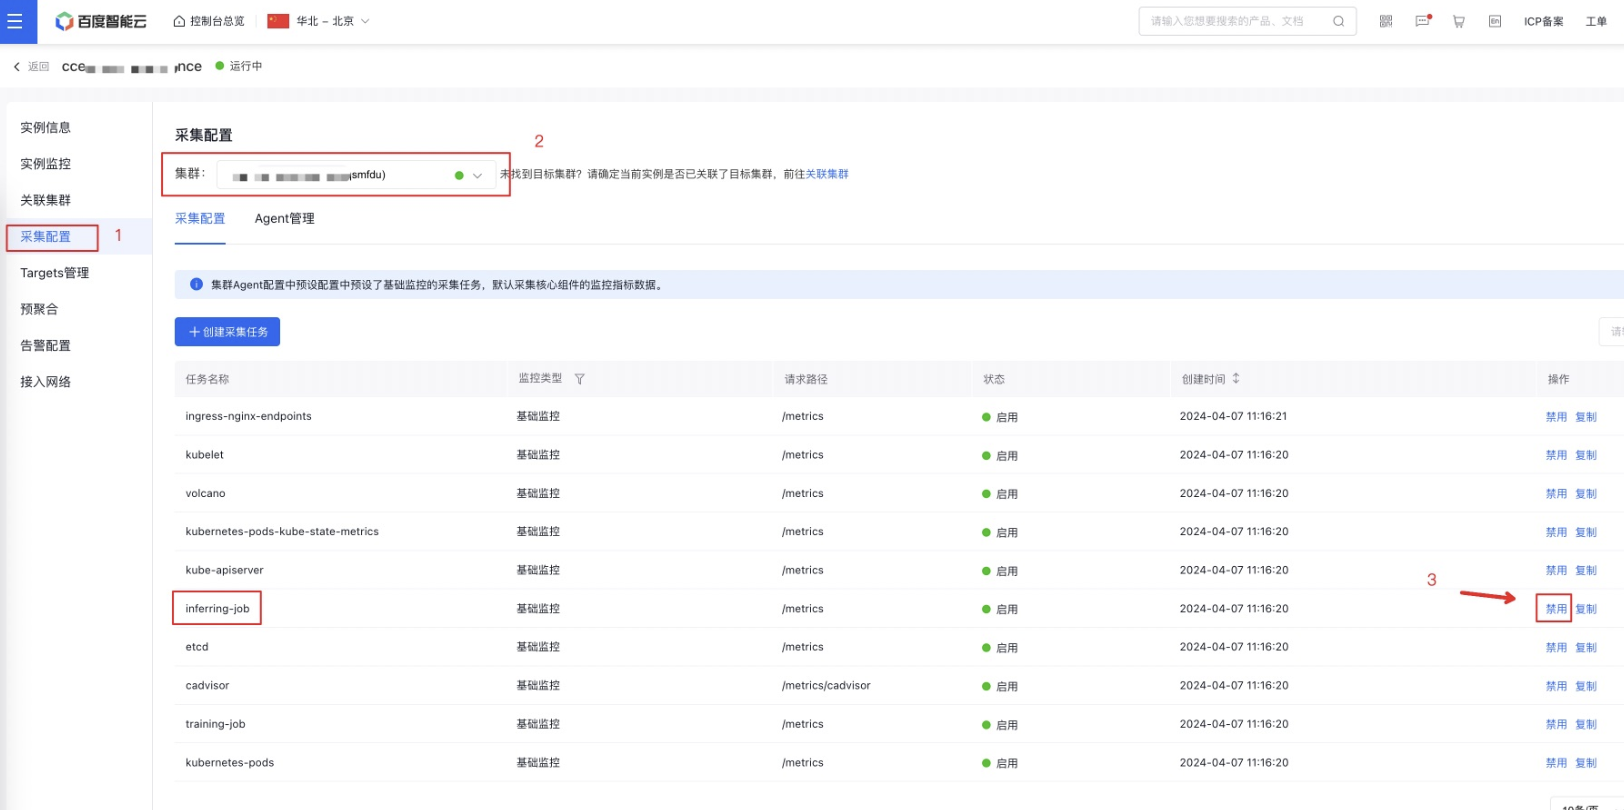Open Targets管理 in the sidebar
1624x810 pixels.
click(55, 273)
